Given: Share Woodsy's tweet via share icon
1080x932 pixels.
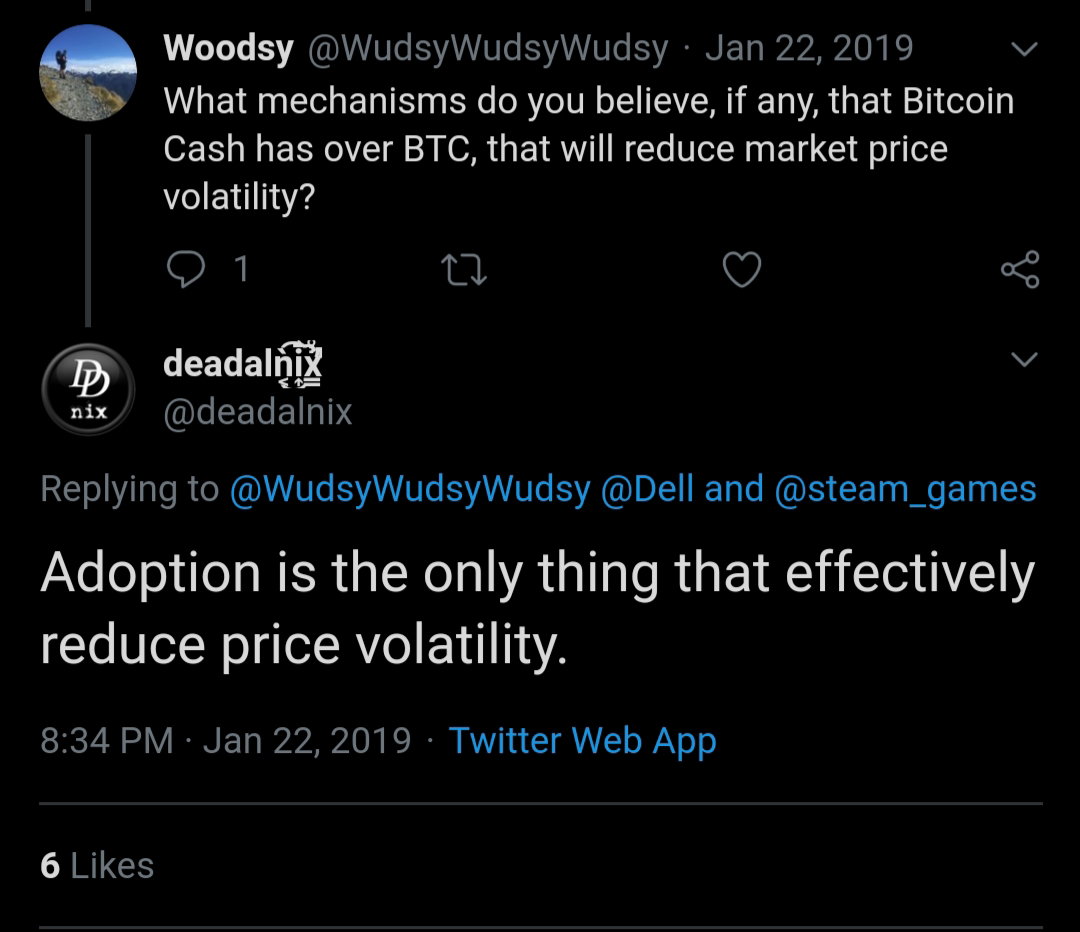Looking at the screenshot, I should click(x=1020, y=269).
